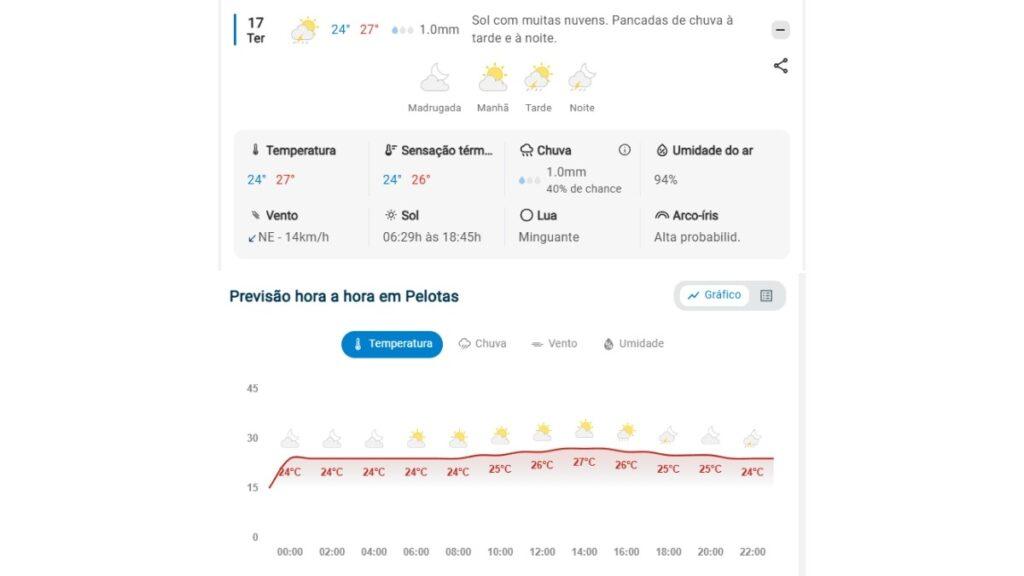Click the Noite weather icon
Screen dimensions: 1024x576
582,78
